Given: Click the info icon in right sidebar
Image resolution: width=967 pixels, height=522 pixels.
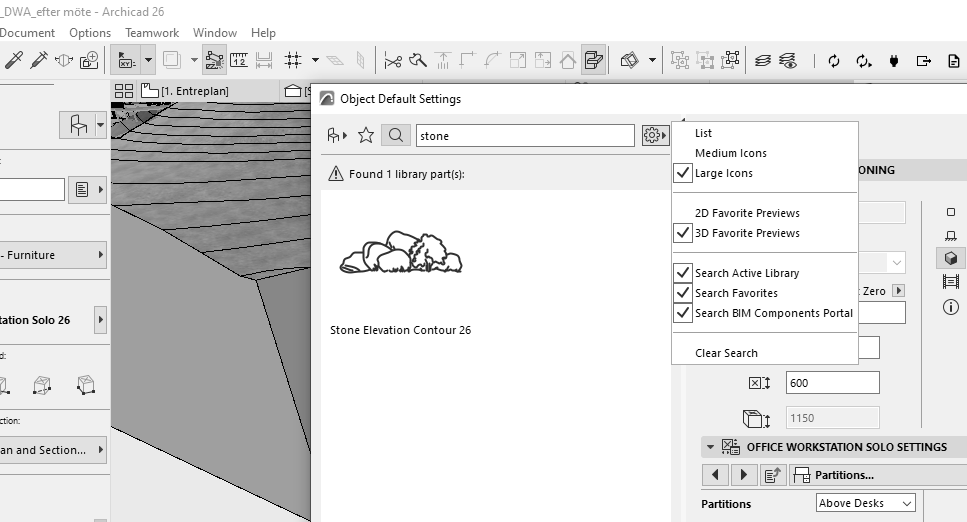Looking at the screenshot, I should pos(950,307).
